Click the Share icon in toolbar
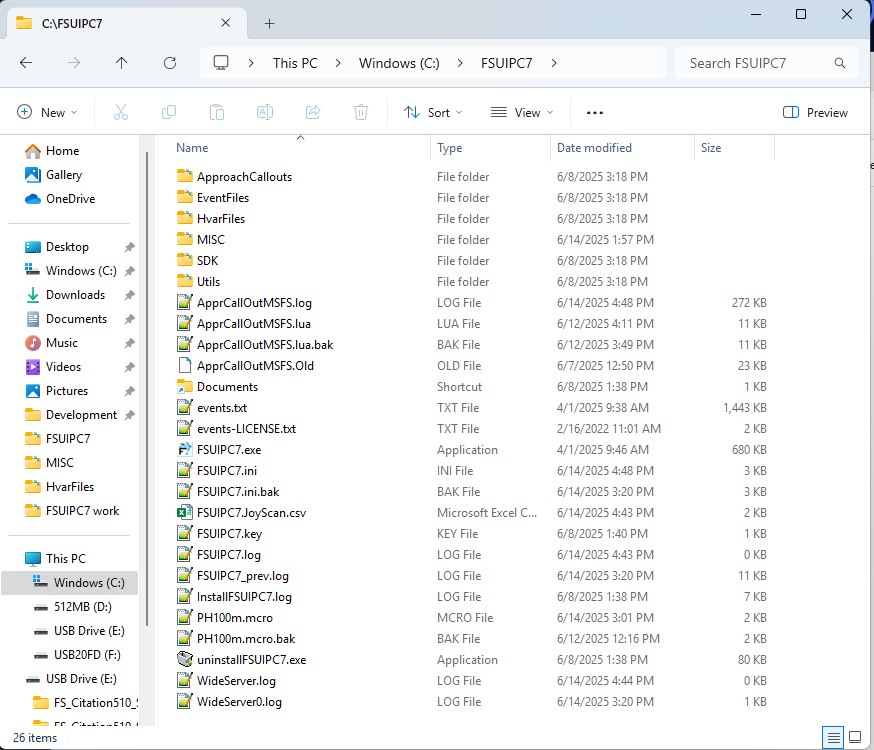874x750 pixels. click(313, 113)
